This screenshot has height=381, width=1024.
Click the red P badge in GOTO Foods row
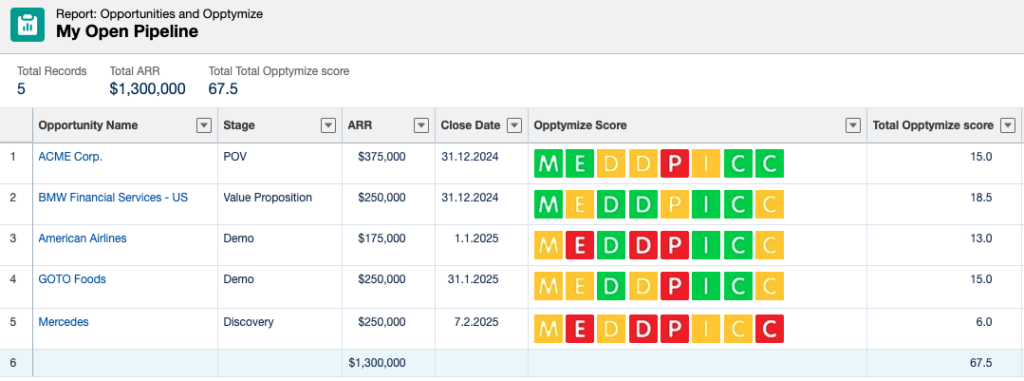click(675, 286)
